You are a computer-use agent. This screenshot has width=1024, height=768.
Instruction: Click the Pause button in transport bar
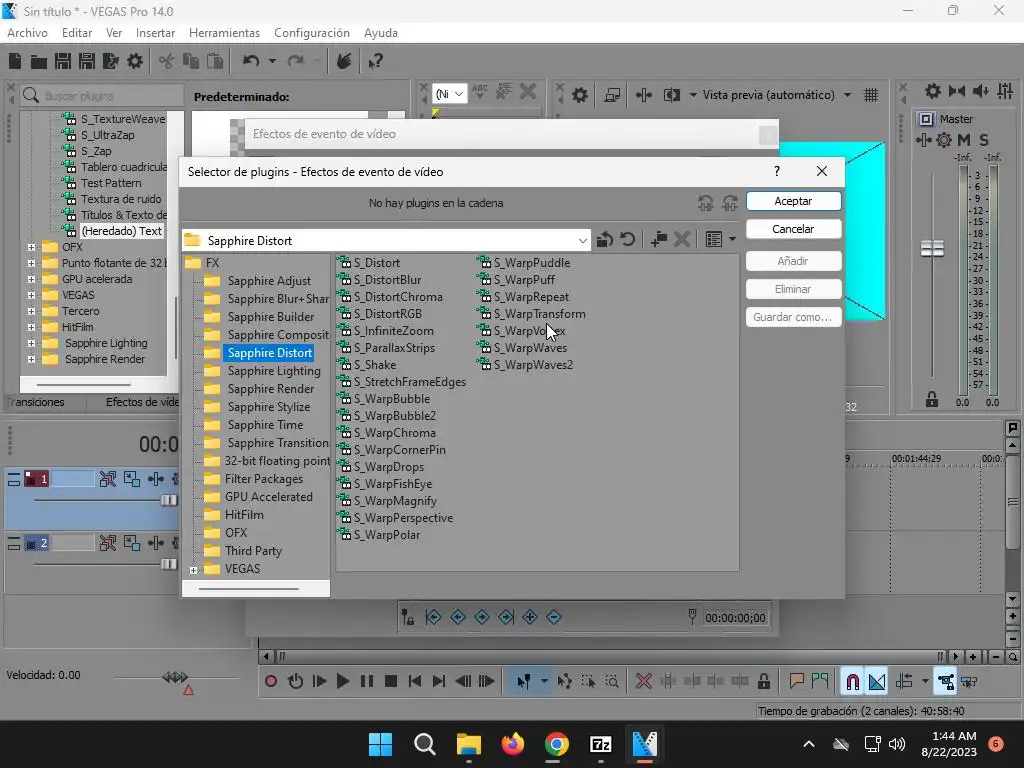(367, 682)
